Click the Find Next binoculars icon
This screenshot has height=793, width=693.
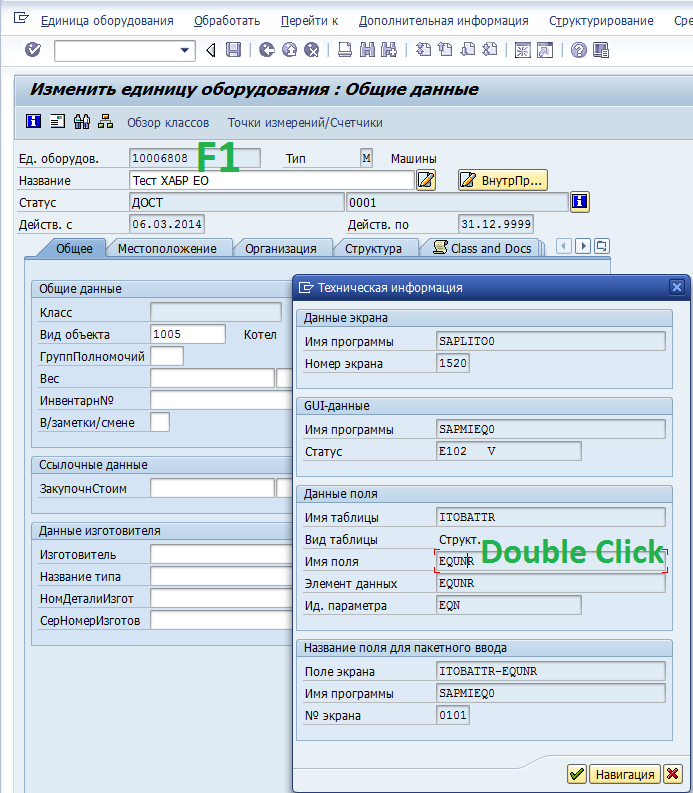tap(389, 50)
